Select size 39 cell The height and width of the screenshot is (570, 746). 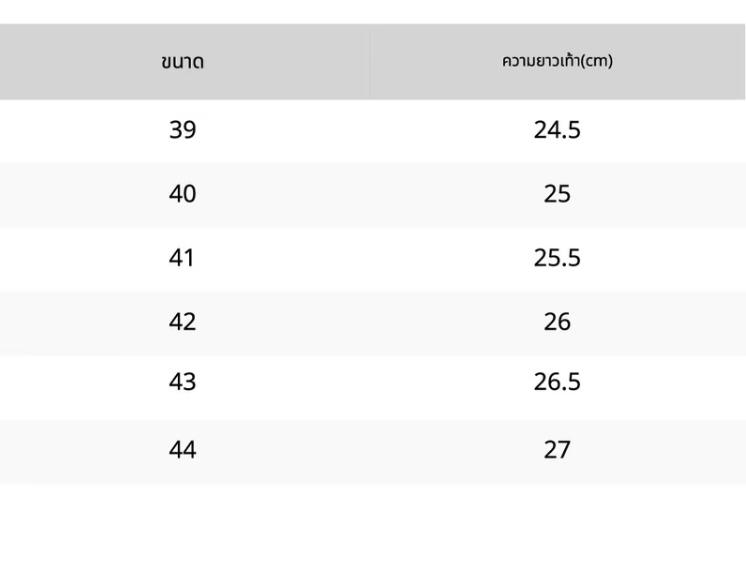(182, 130)
